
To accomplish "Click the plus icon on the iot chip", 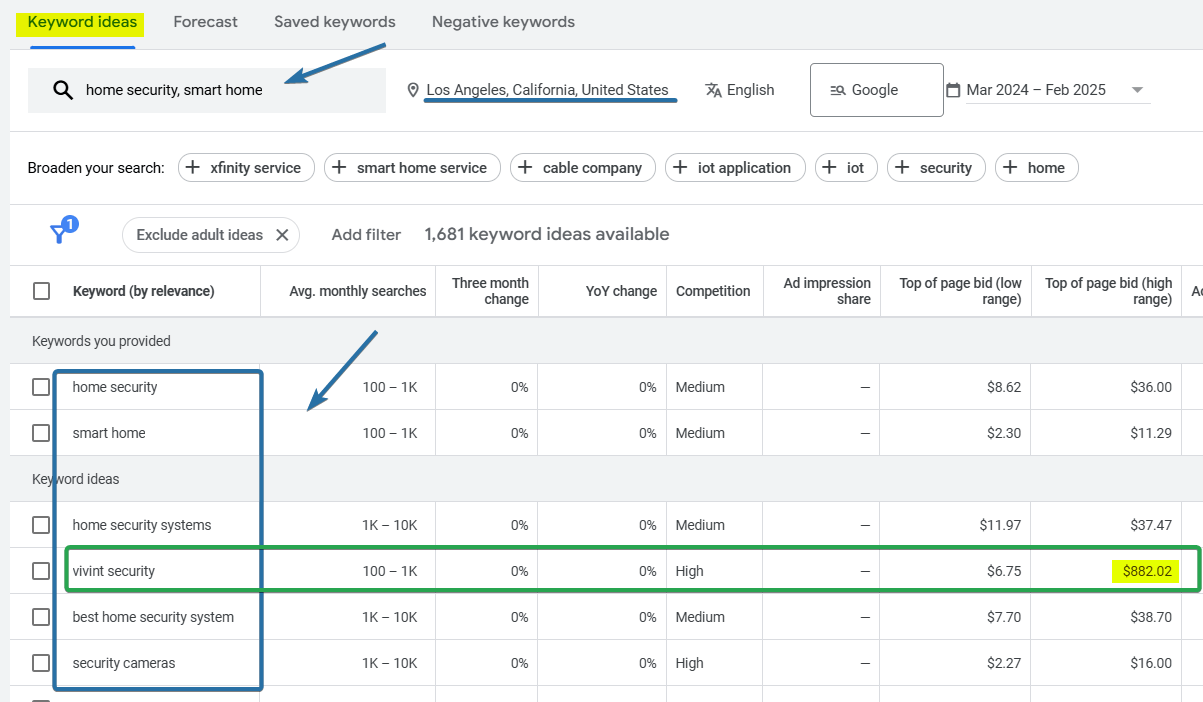I will tap(828, 167).
